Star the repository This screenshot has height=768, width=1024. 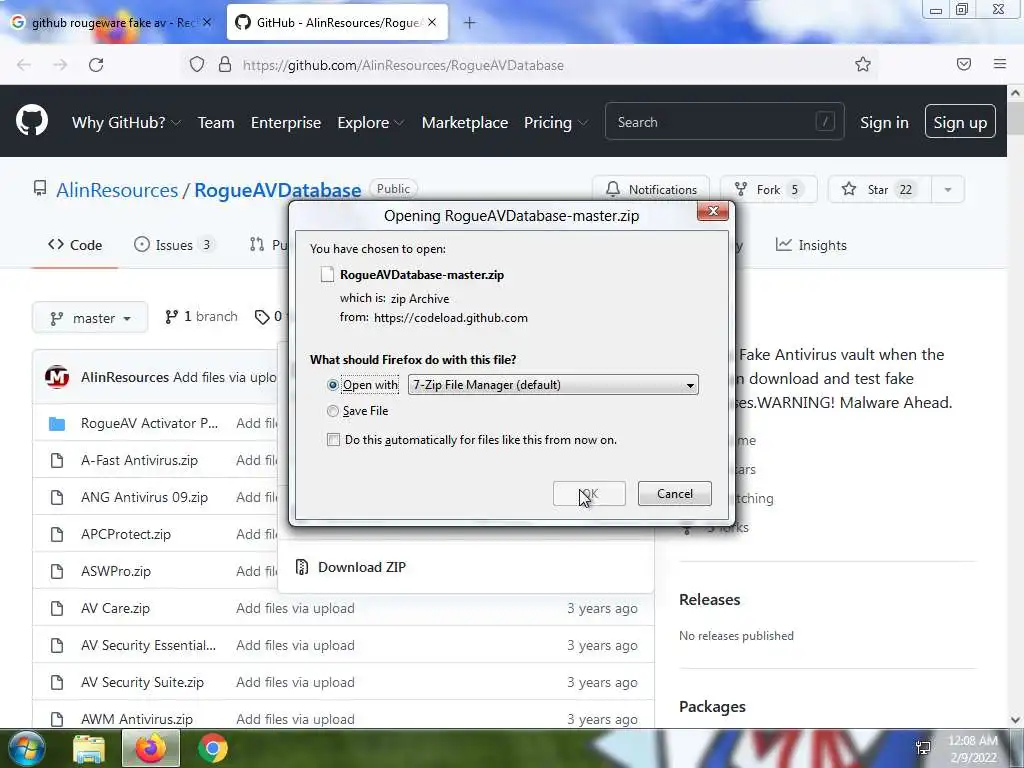[880, 189]
